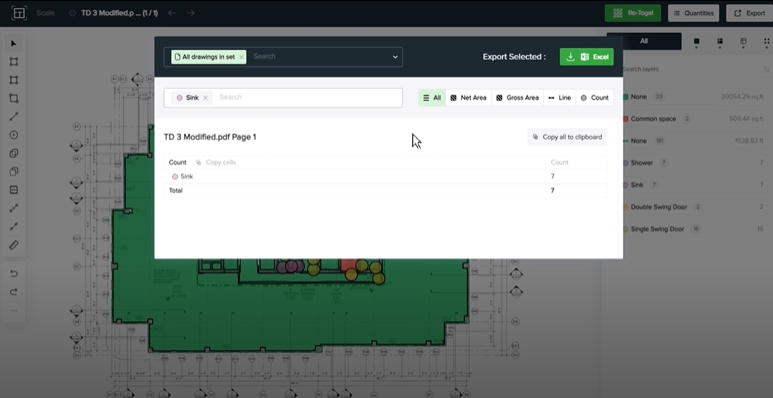The image size is (773, 398).
Task: Select the All filter tab
Action: coord(432,98)
